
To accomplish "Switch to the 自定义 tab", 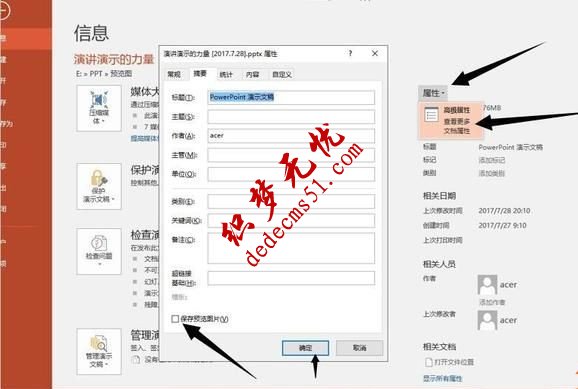I will [282, 74].
